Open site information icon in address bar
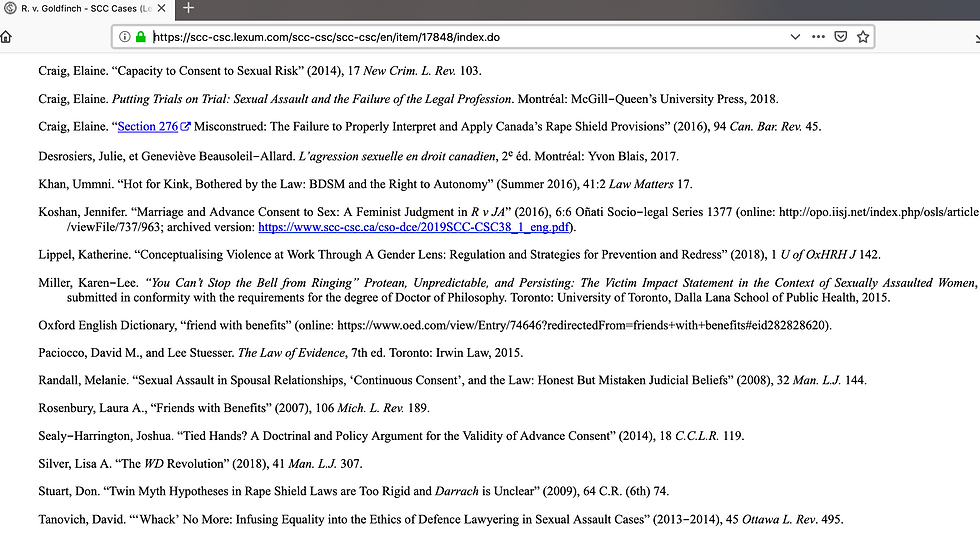The width and height of the screenshot is (980, 560). (124, 37)
